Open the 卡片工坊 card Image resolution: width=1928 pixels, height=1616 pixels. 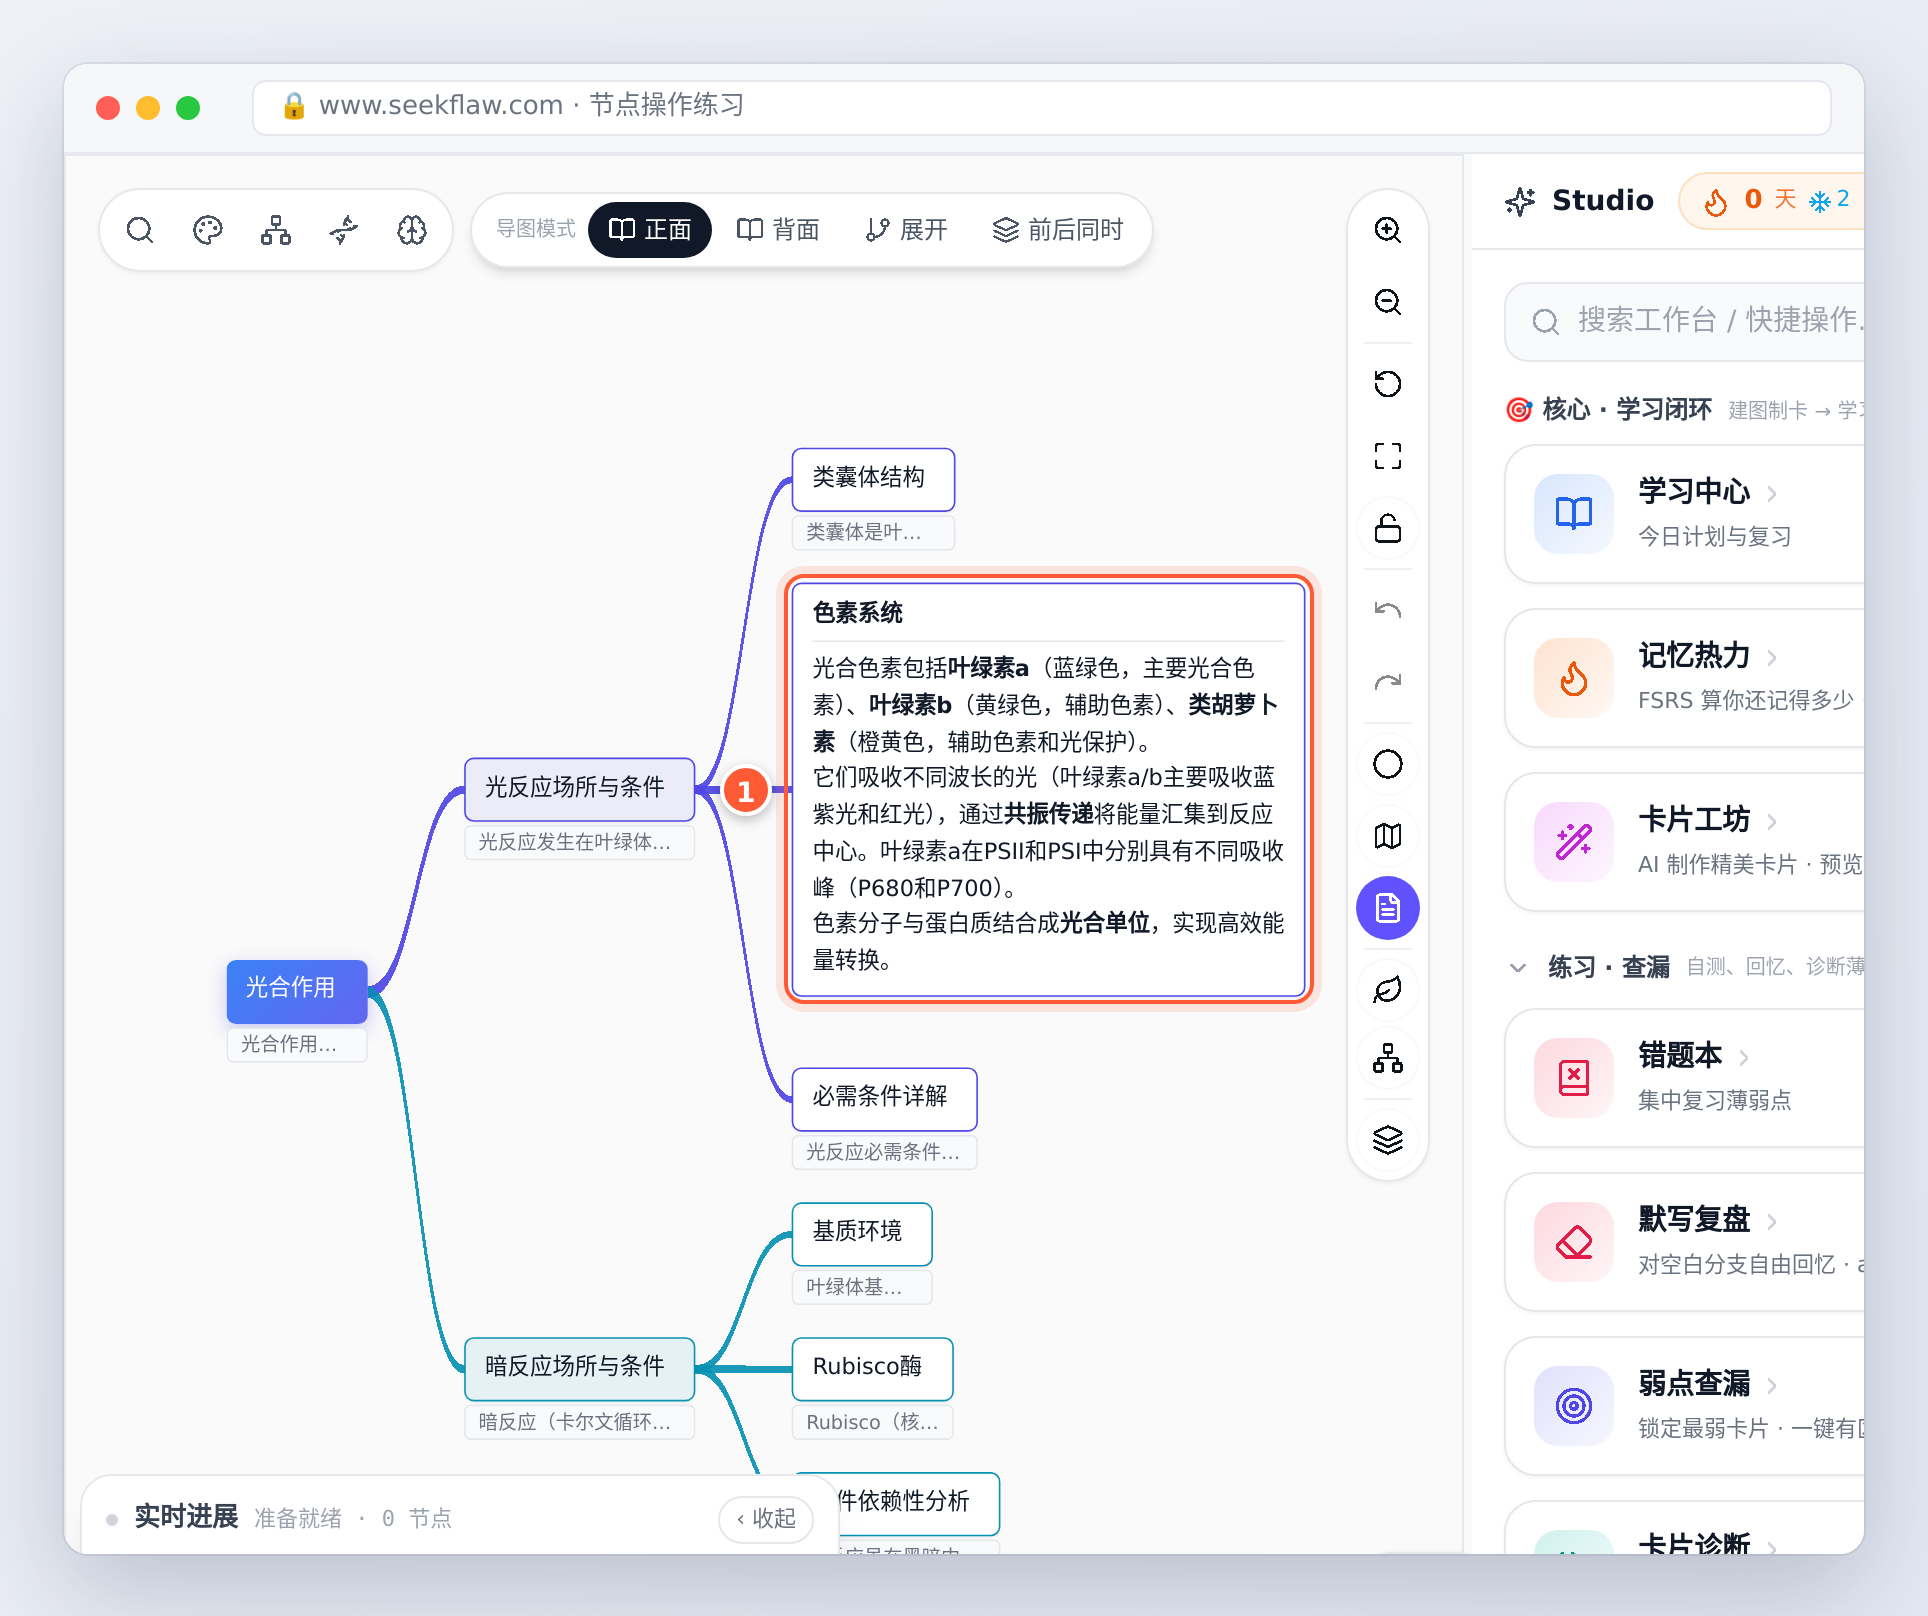pos(1684,842)
